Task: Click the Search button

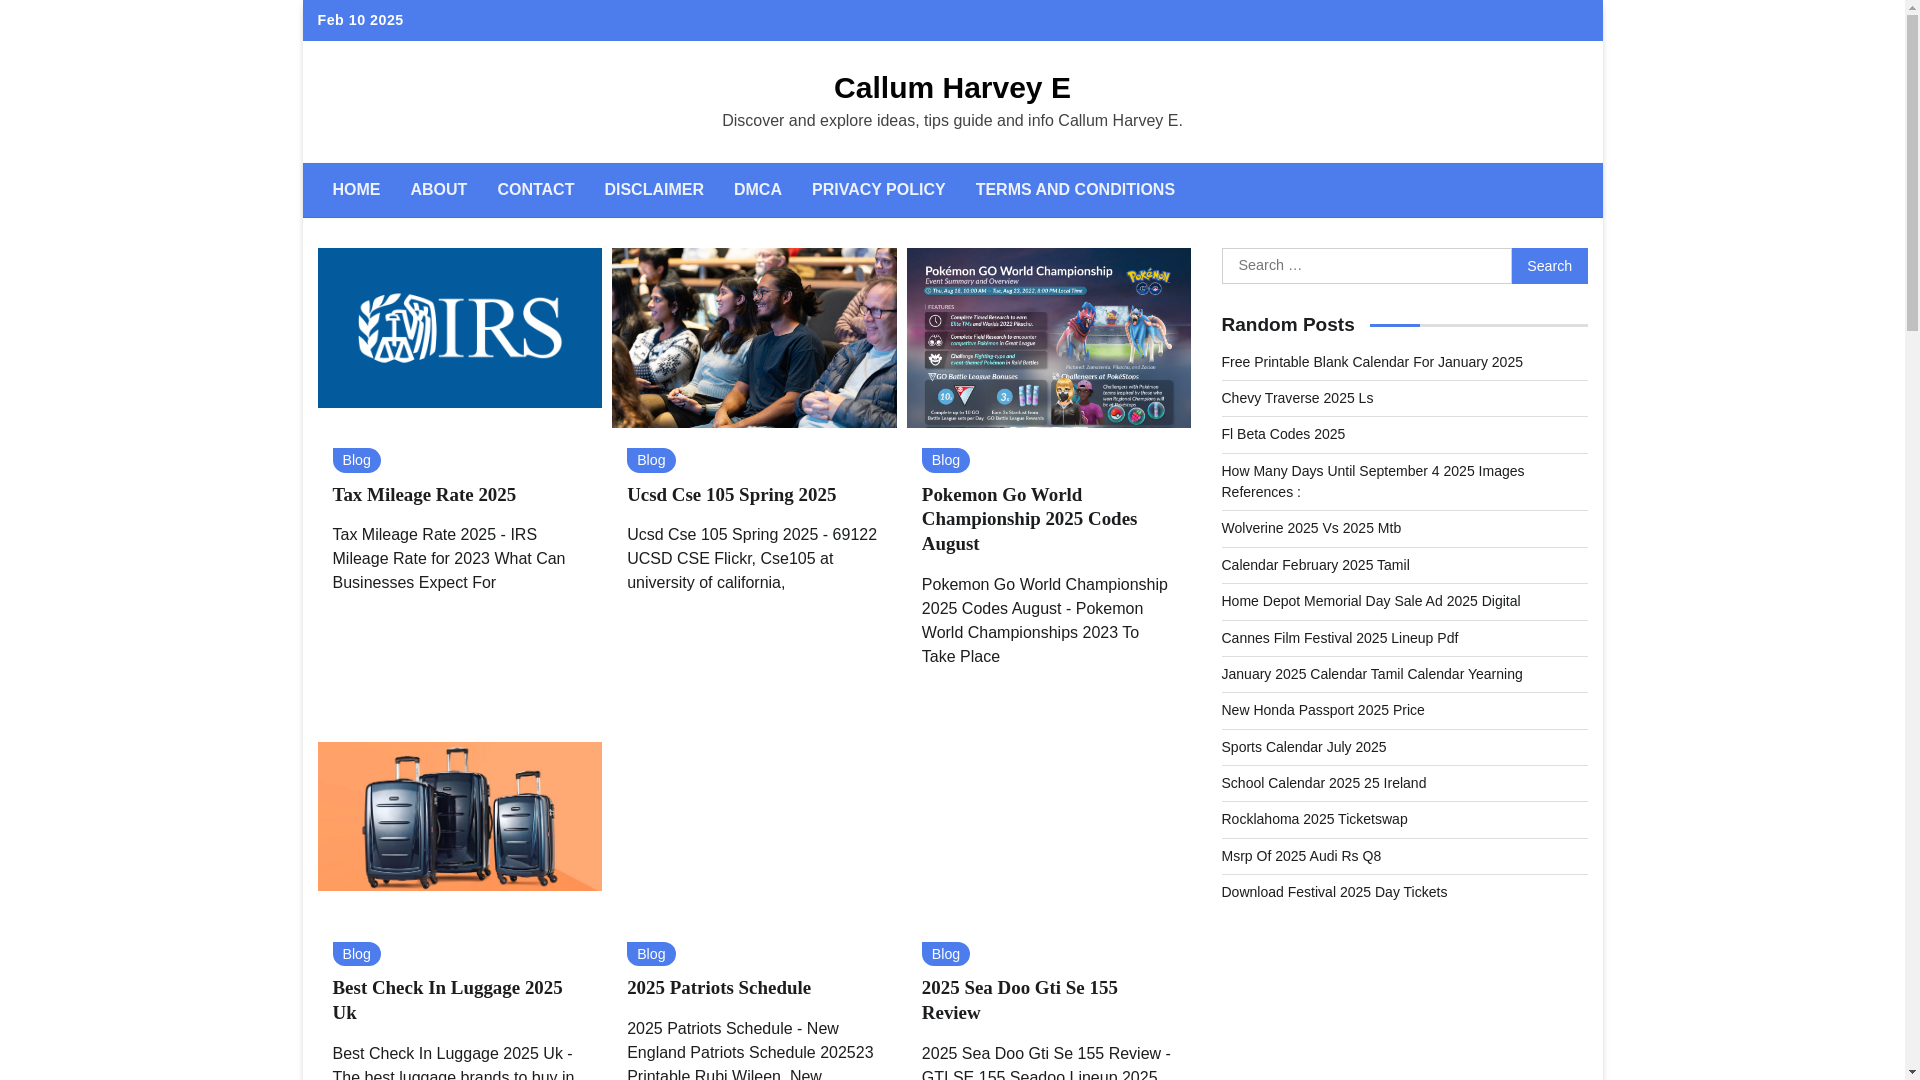Action: tap(1549, 266)
